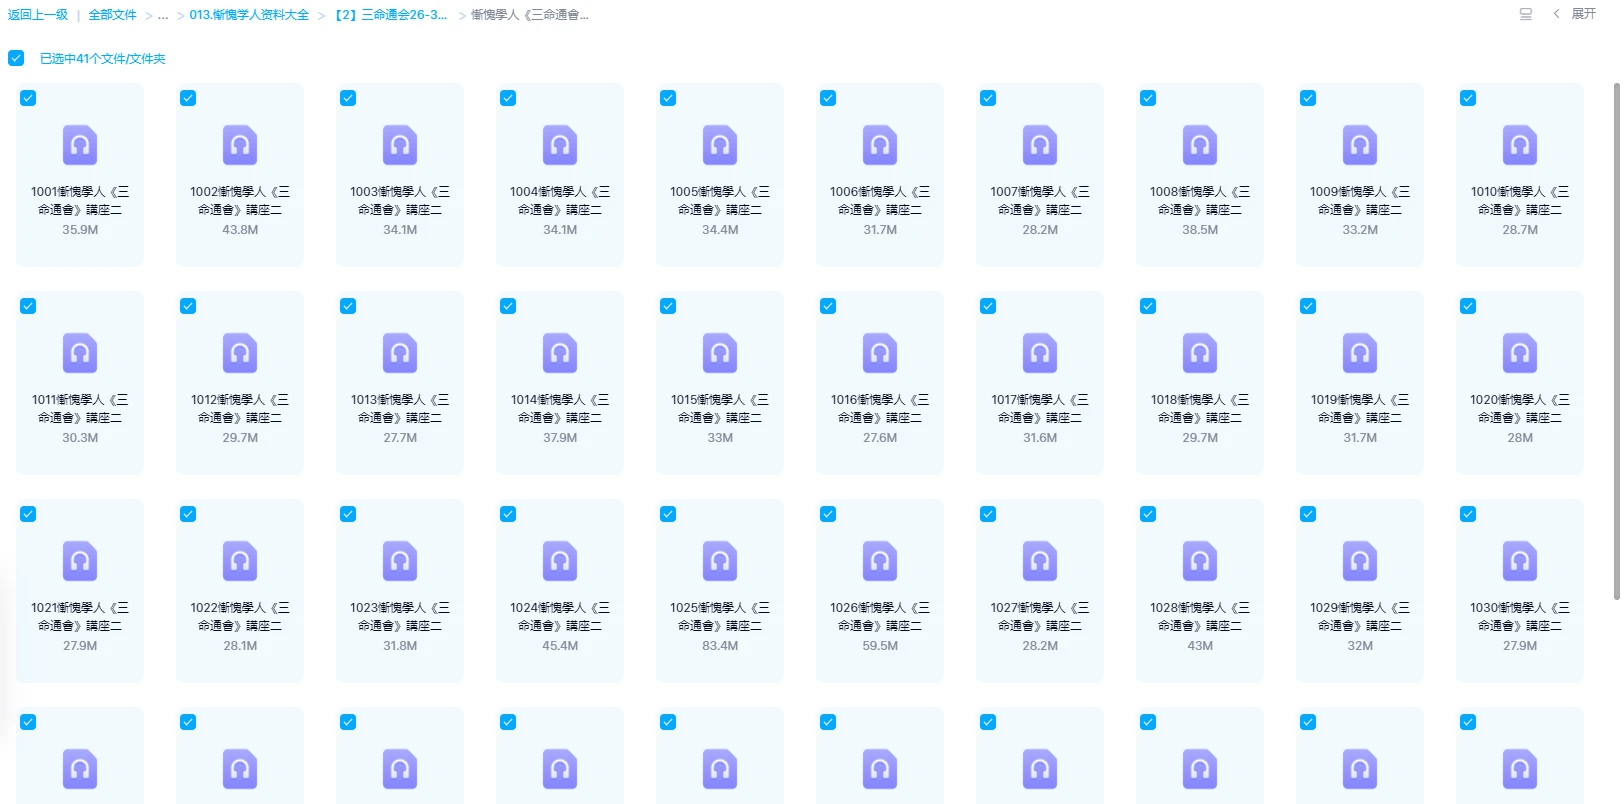Image resolution: width=1624 pixels, height=804 pixels.
Task: Switch the view mode icon beside 展开
Action: (1526, 14)
